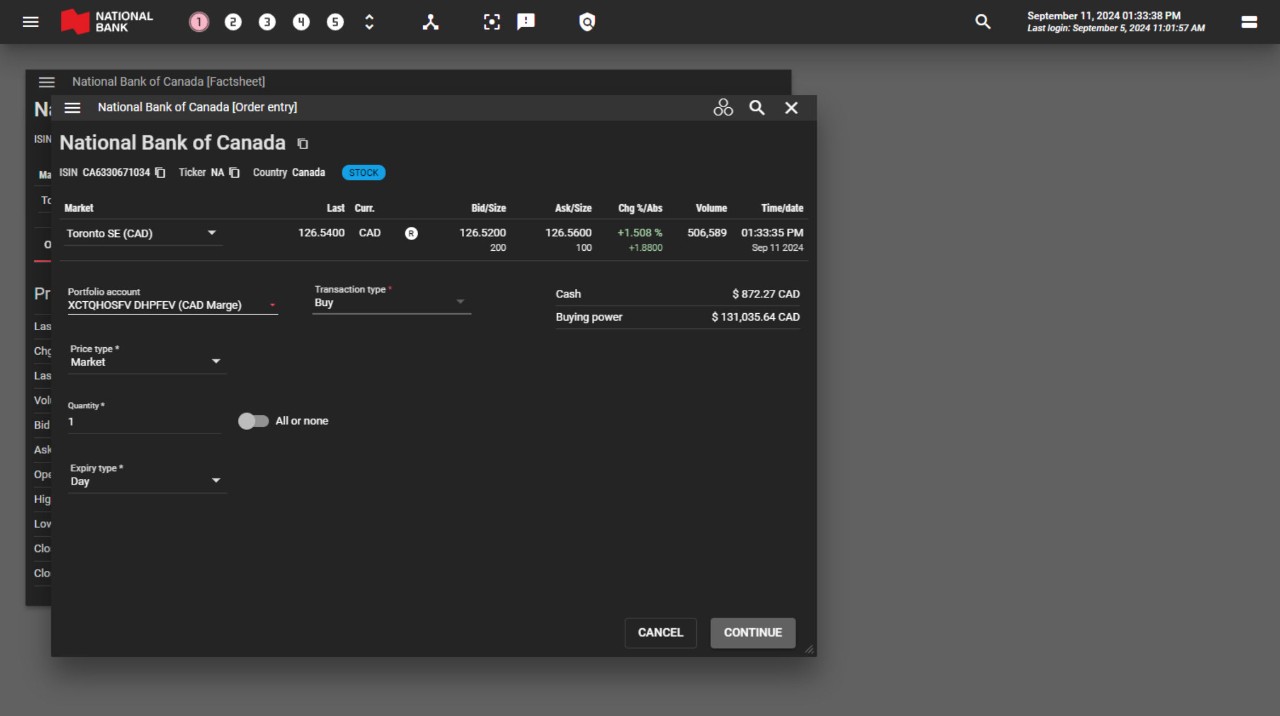1280x716 pixels.
Task: Click the Cash amount $ 872.27 CAD
Action: point(766,294)
